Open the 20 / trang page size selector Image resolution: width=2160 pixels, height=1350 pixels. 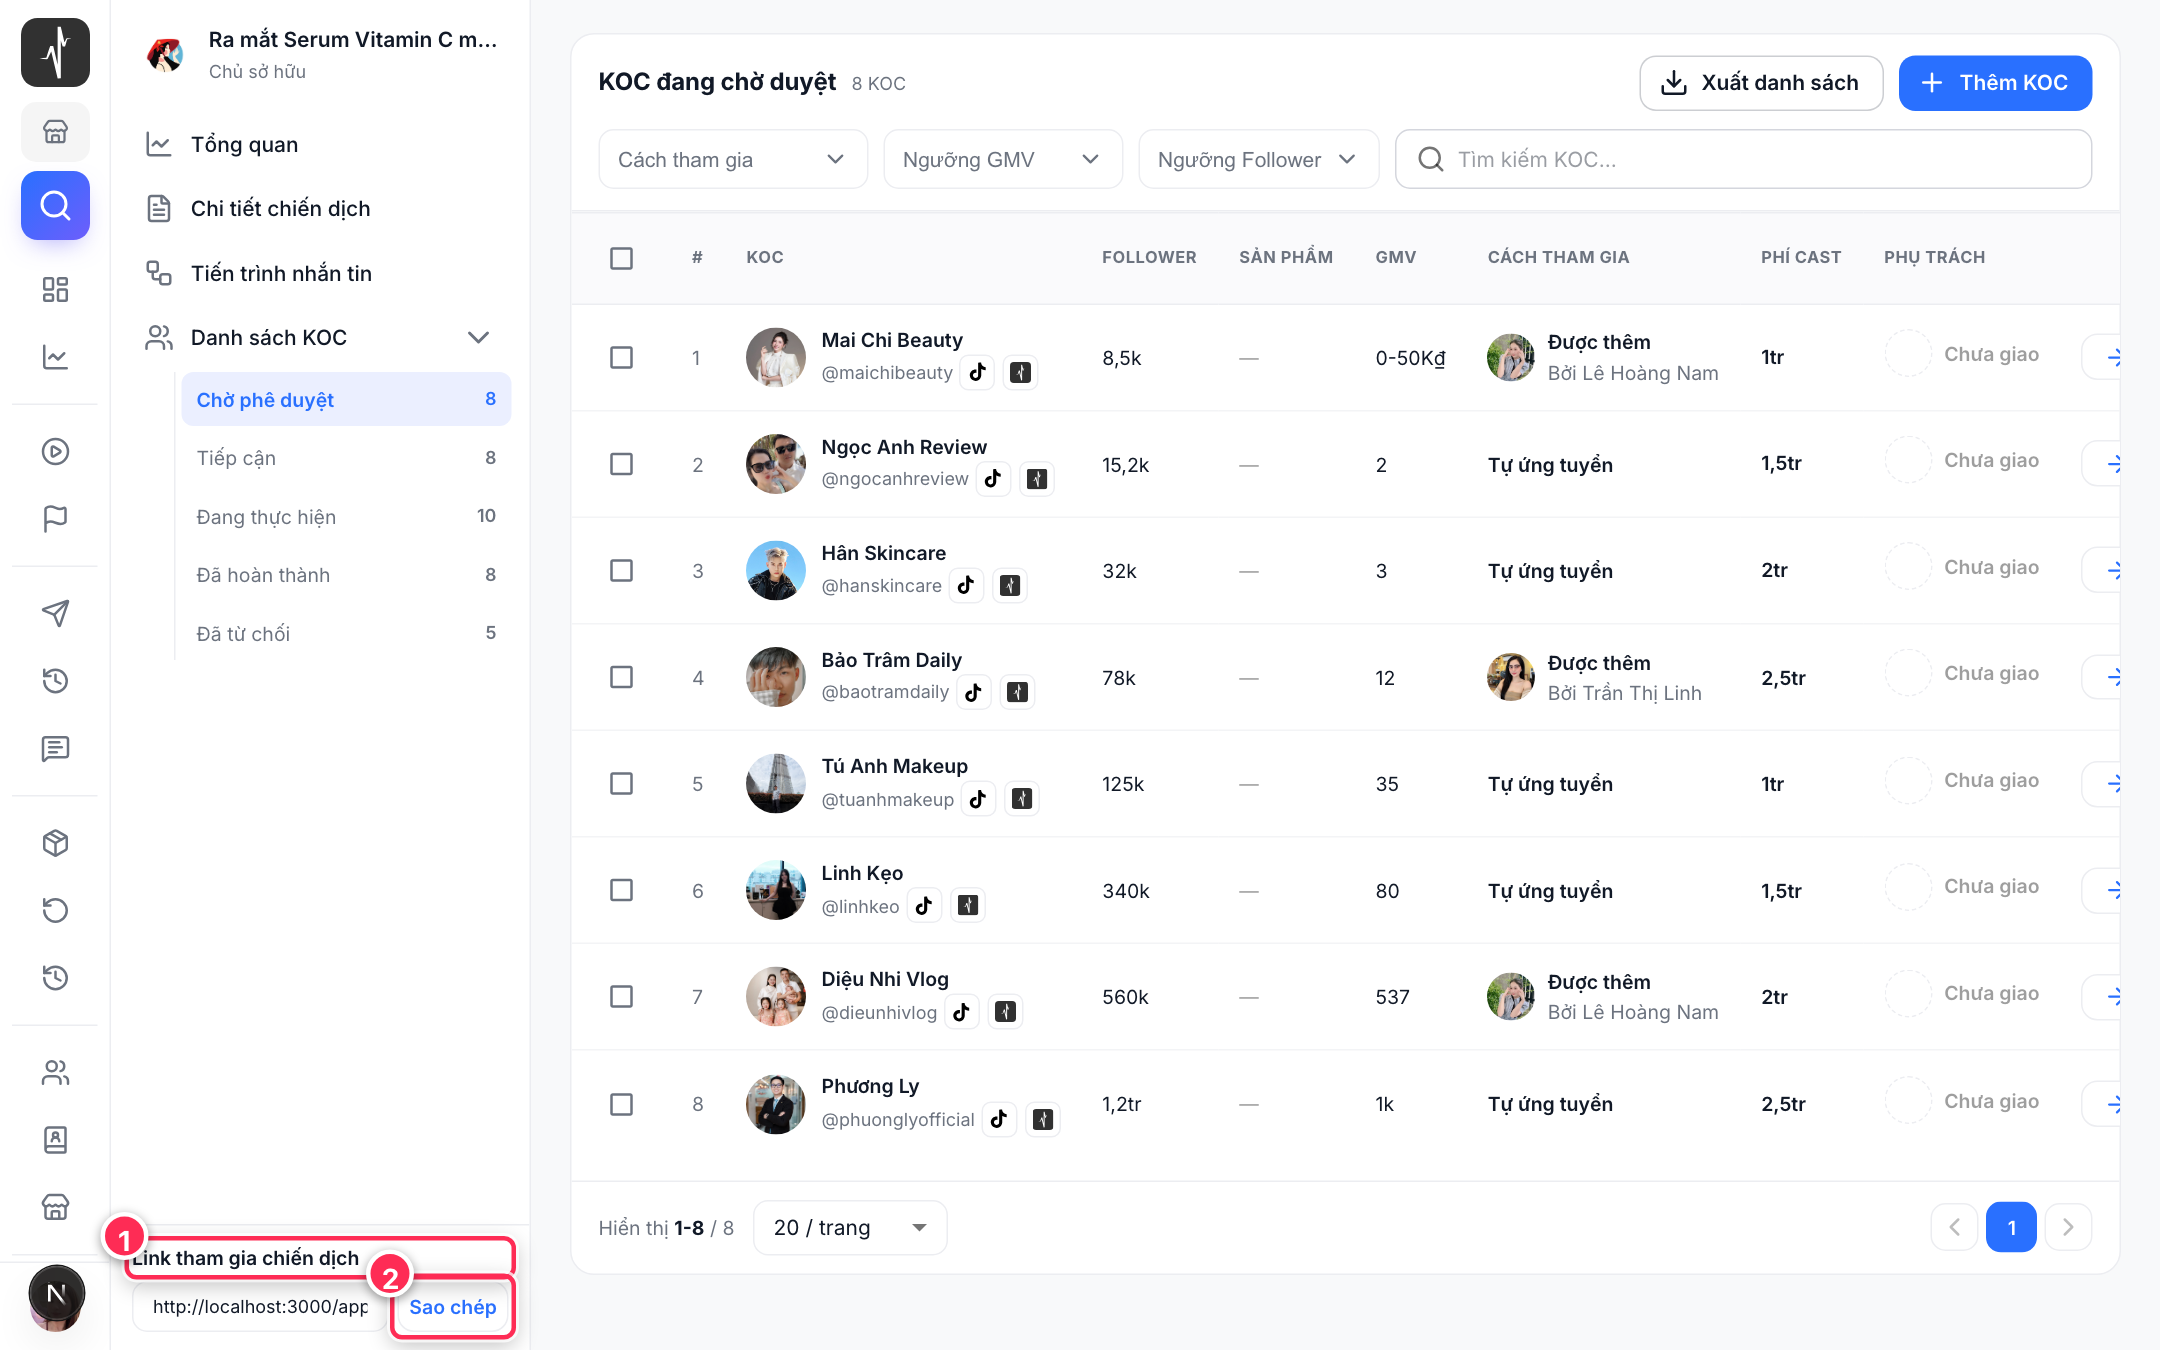tap(849, 1227)
